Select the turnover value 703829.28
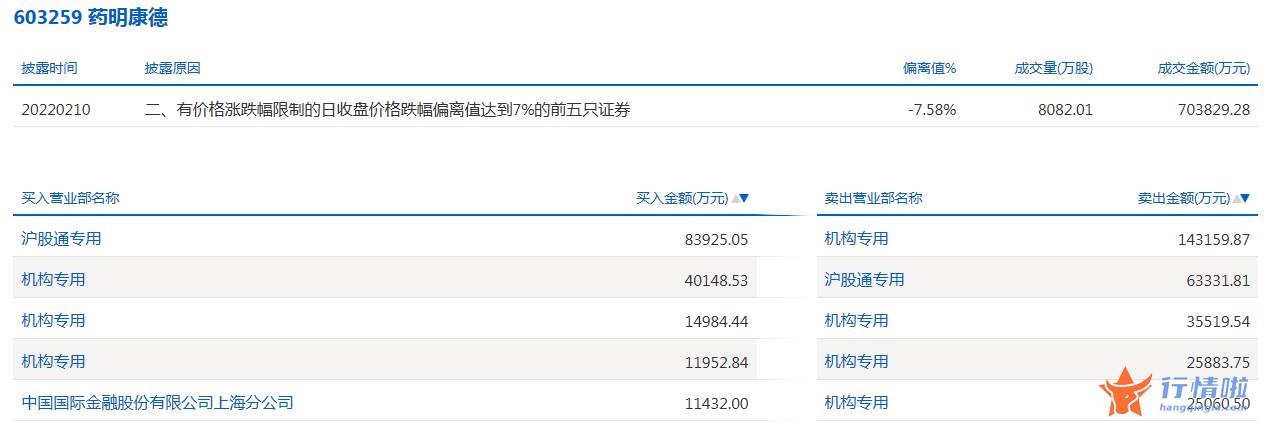Image resolution: width=1264 pixels, height=422 pixels. pos(1212,110)
